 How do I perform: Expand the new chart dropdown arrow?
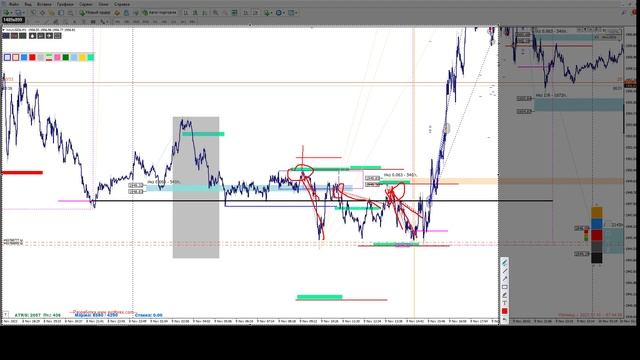pyautogui.click(x=11, y=13)
